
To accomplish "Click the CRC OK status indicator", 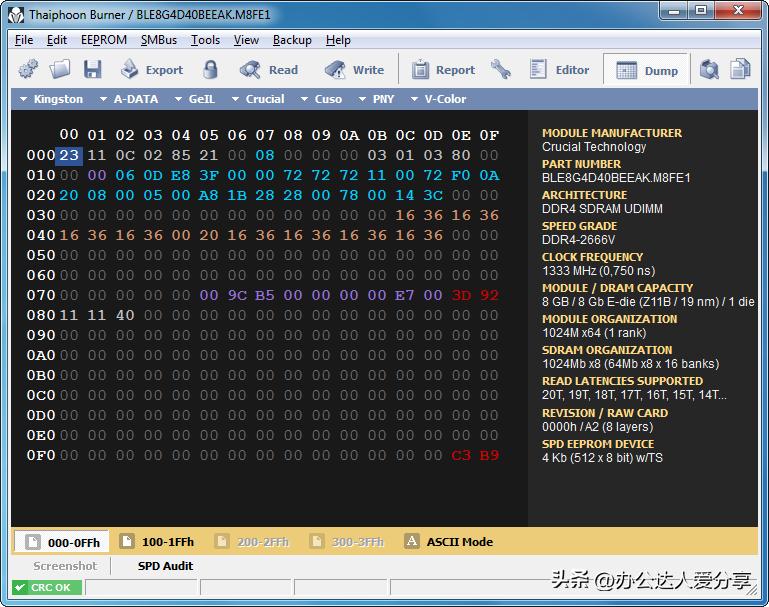I will point(47,587).
